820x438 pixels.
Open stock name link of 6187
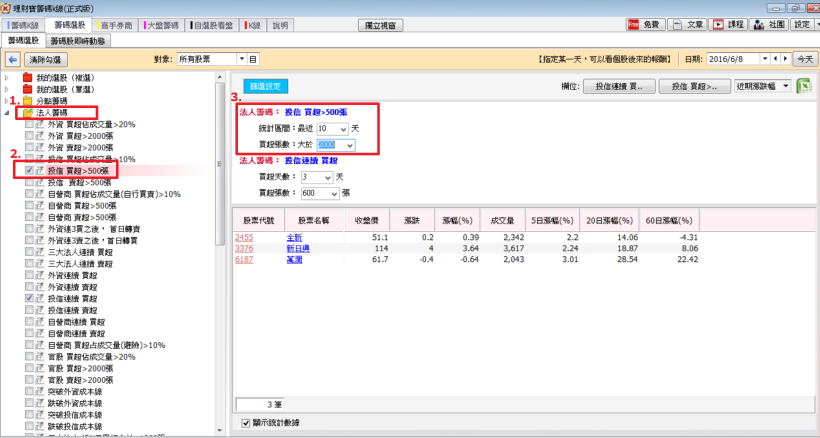(294, 259)
